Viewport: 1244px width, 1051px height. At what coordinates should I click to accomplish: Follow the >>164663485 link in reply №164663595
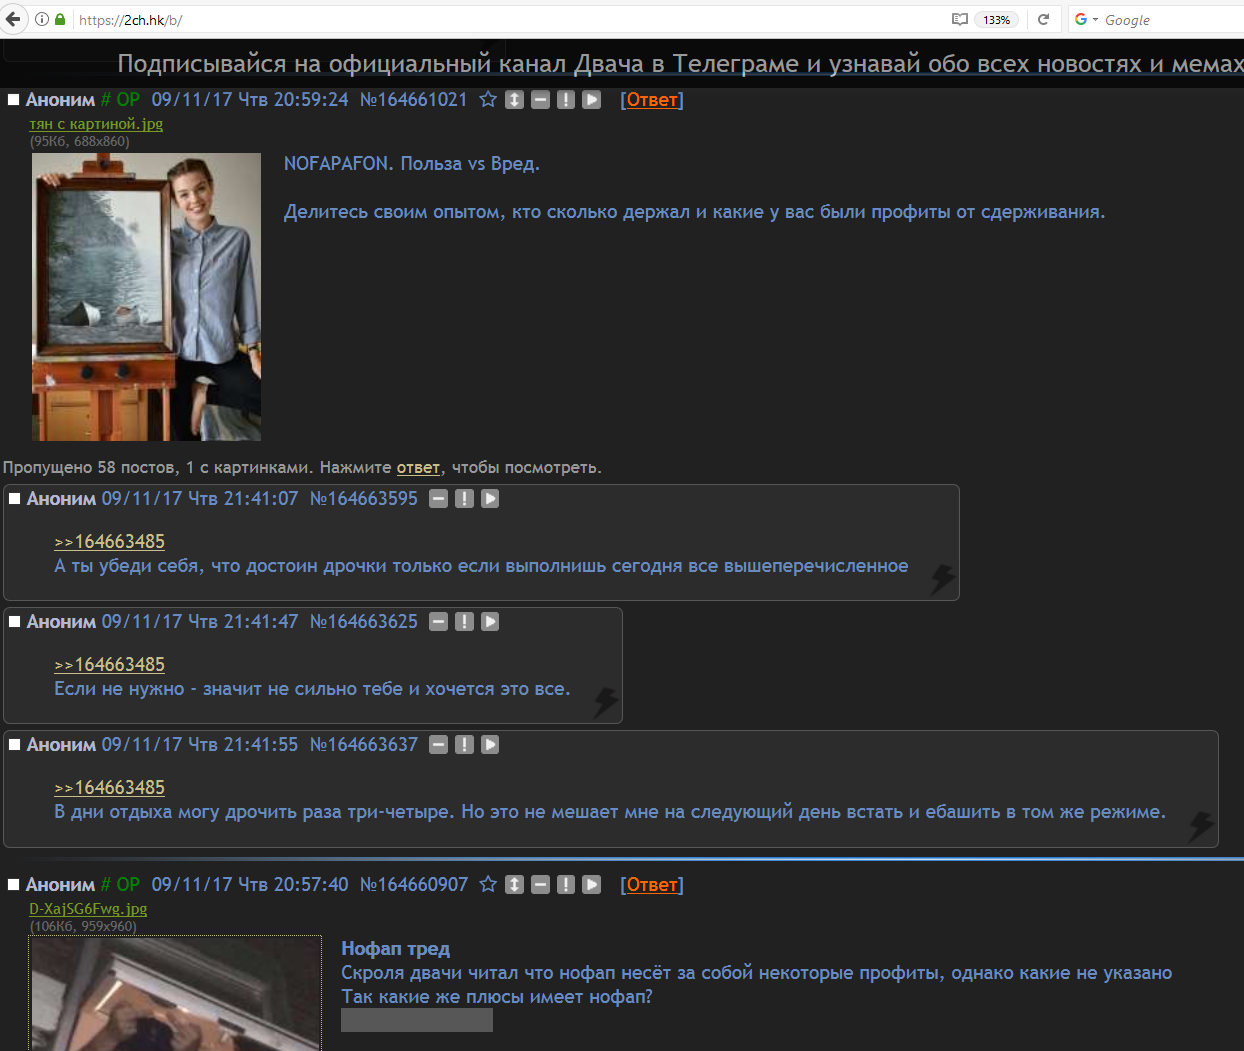109,541
